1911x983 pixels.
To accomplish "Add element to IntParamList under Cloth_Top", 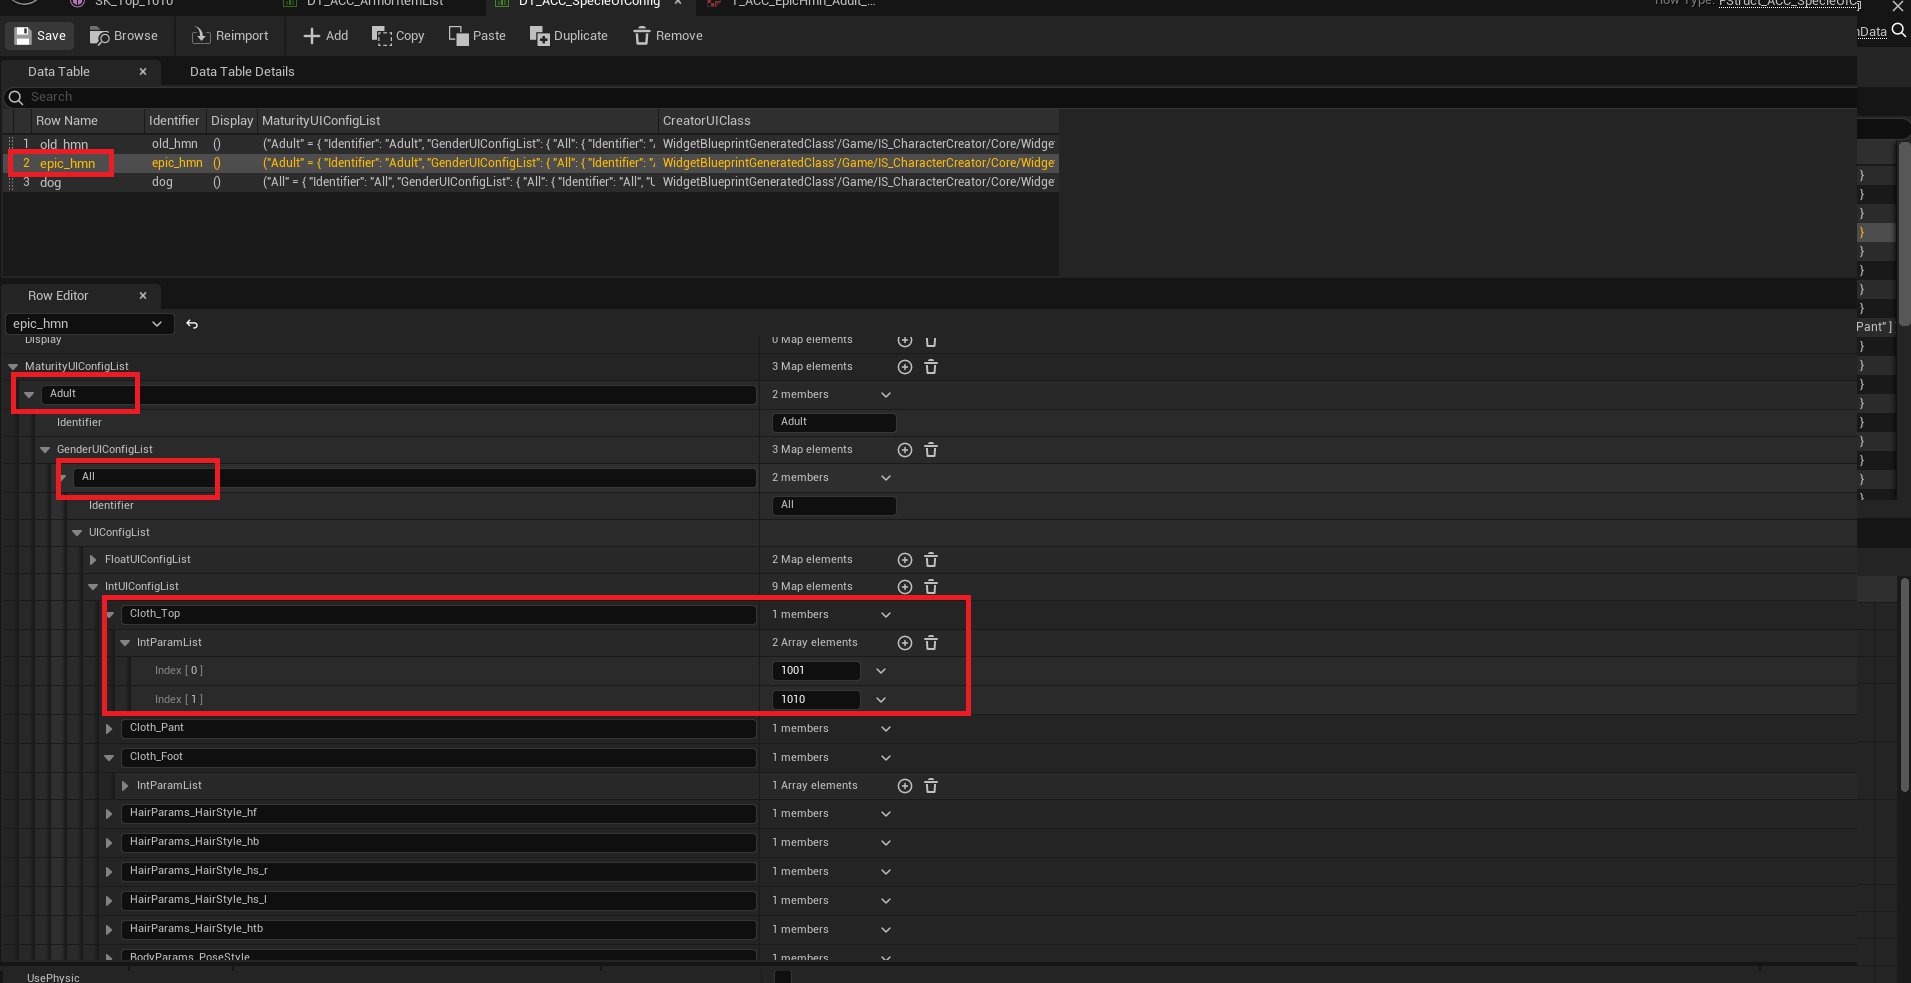I will pyautogui.click(x=905, y=643).
